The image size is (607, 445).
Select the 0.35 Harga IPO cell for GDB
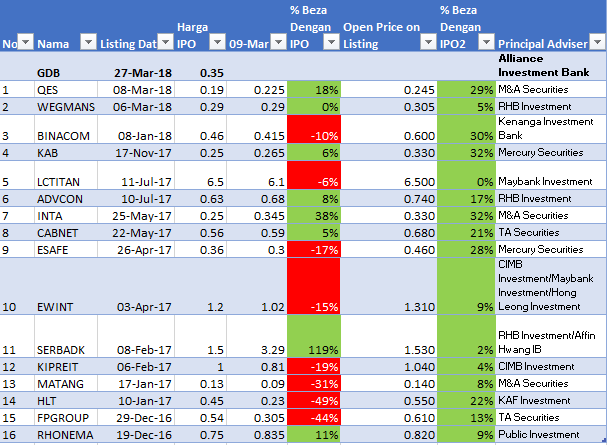click(x=201, y=66)
